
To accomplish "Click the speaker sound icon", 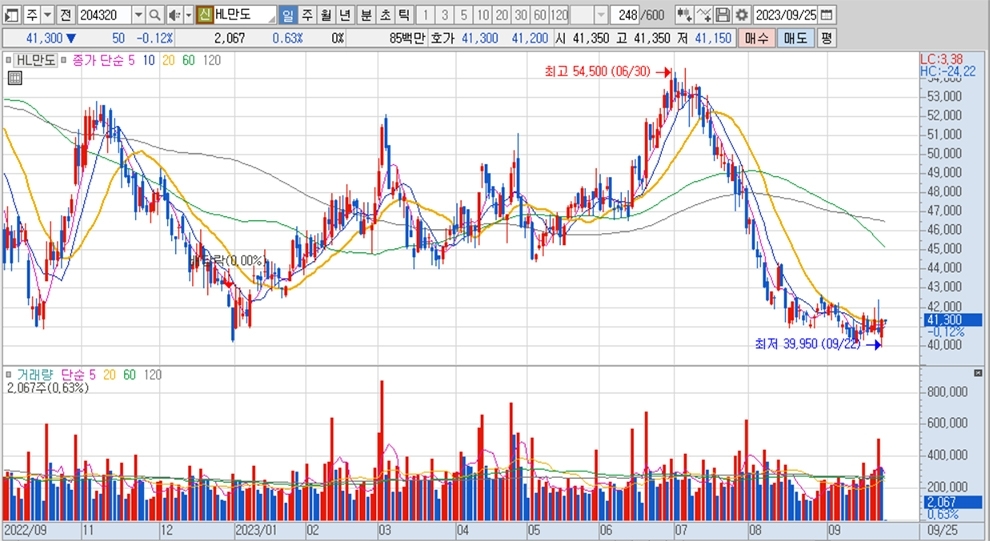I will point(173,16).
